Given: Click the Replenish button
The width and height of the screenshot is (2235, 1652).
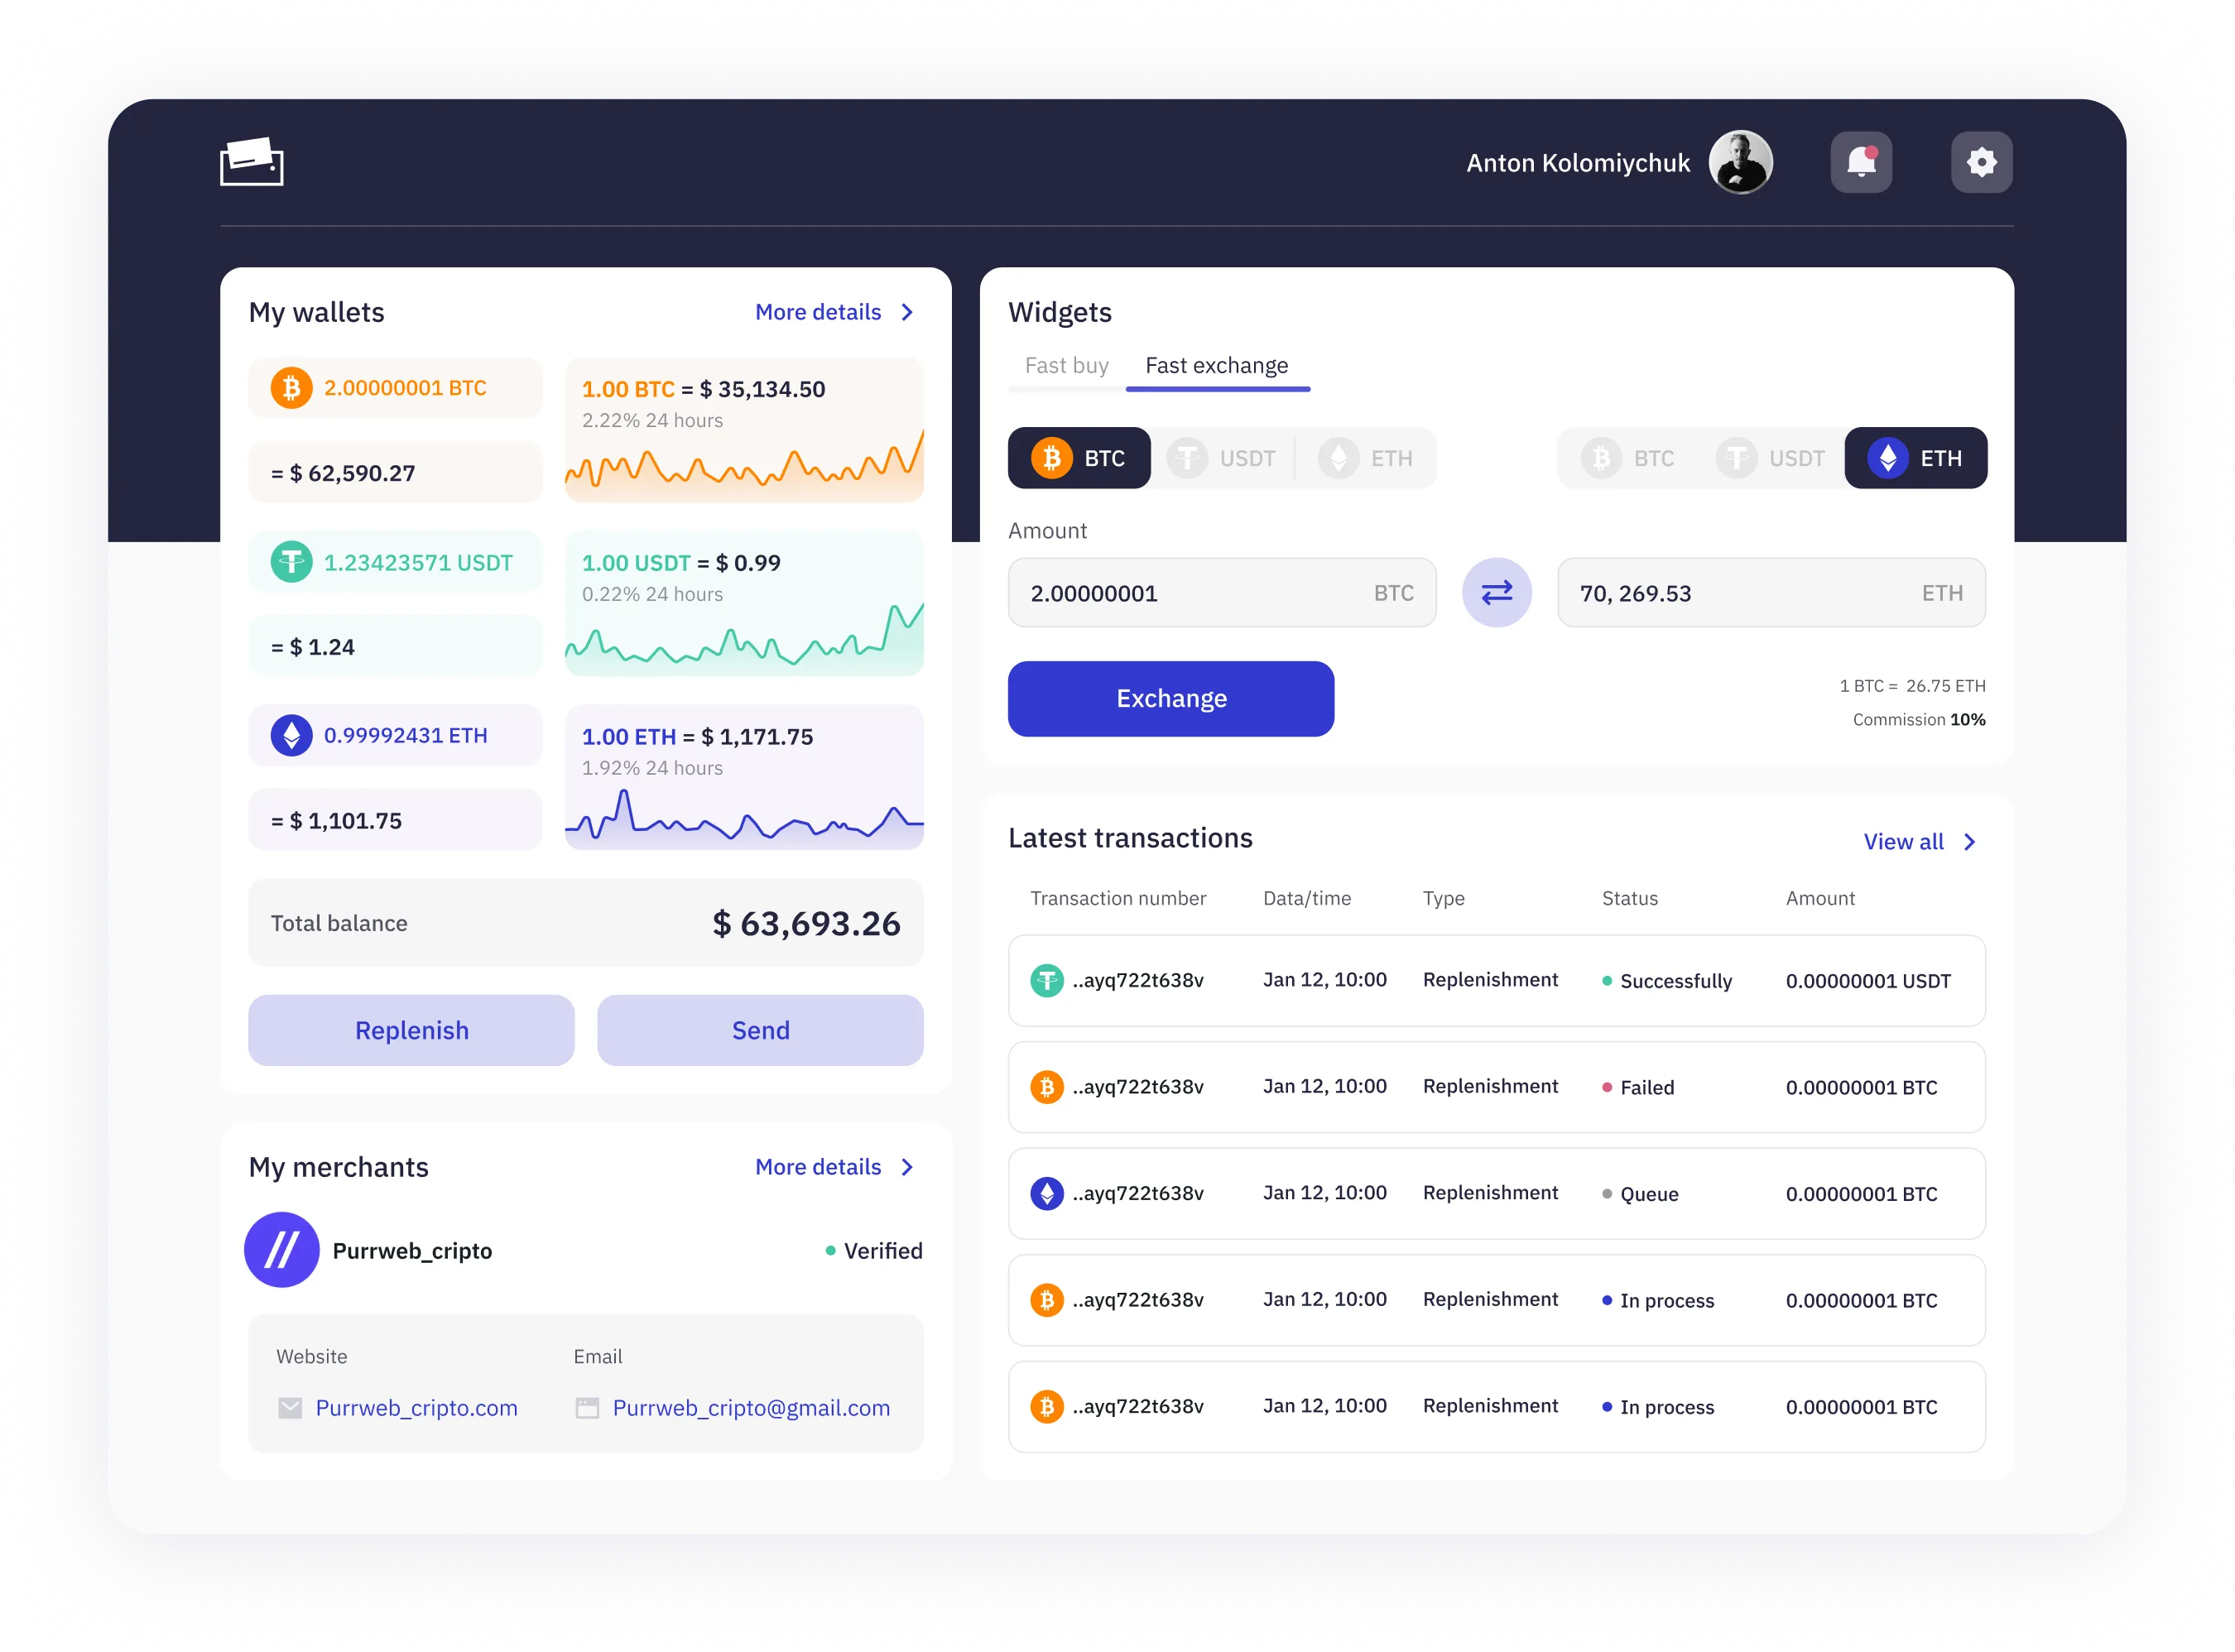Looking at the screenshot, I should [411, 1030].
